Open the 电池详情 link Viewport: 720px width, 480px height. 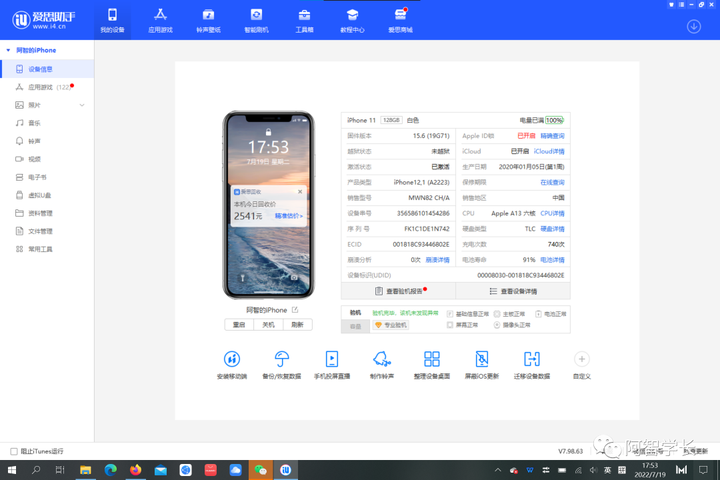[552, 260]
